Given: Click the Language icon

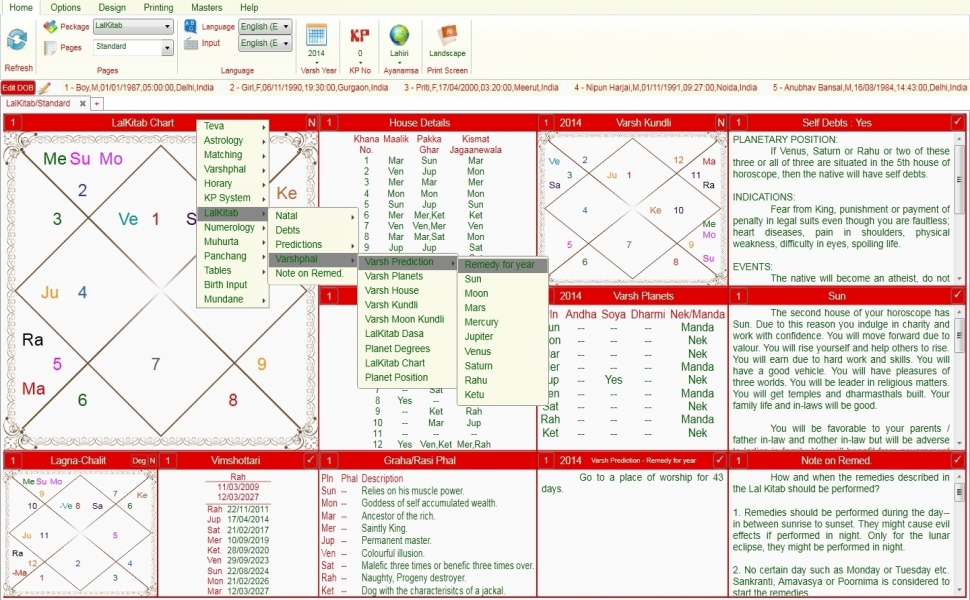Looking at the screenshot, I should 191,26.
